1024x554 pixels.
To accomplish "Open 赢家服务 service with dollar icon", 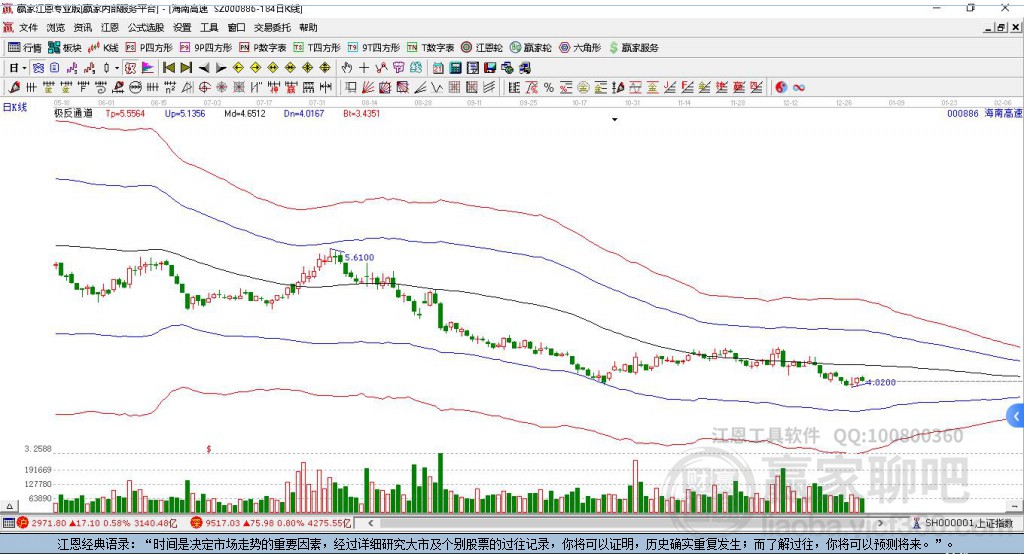I will [x=633, y=48].
